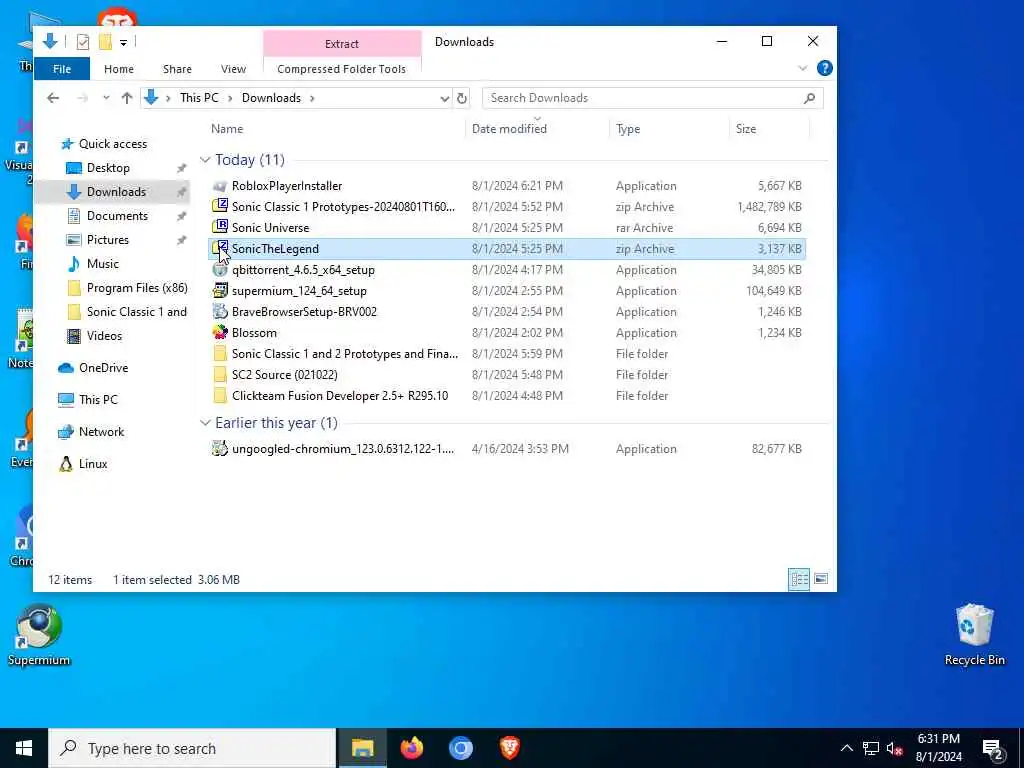Screen dimensions: 1024x768
Task: Click the back navigation arrow
Action: 53,98
